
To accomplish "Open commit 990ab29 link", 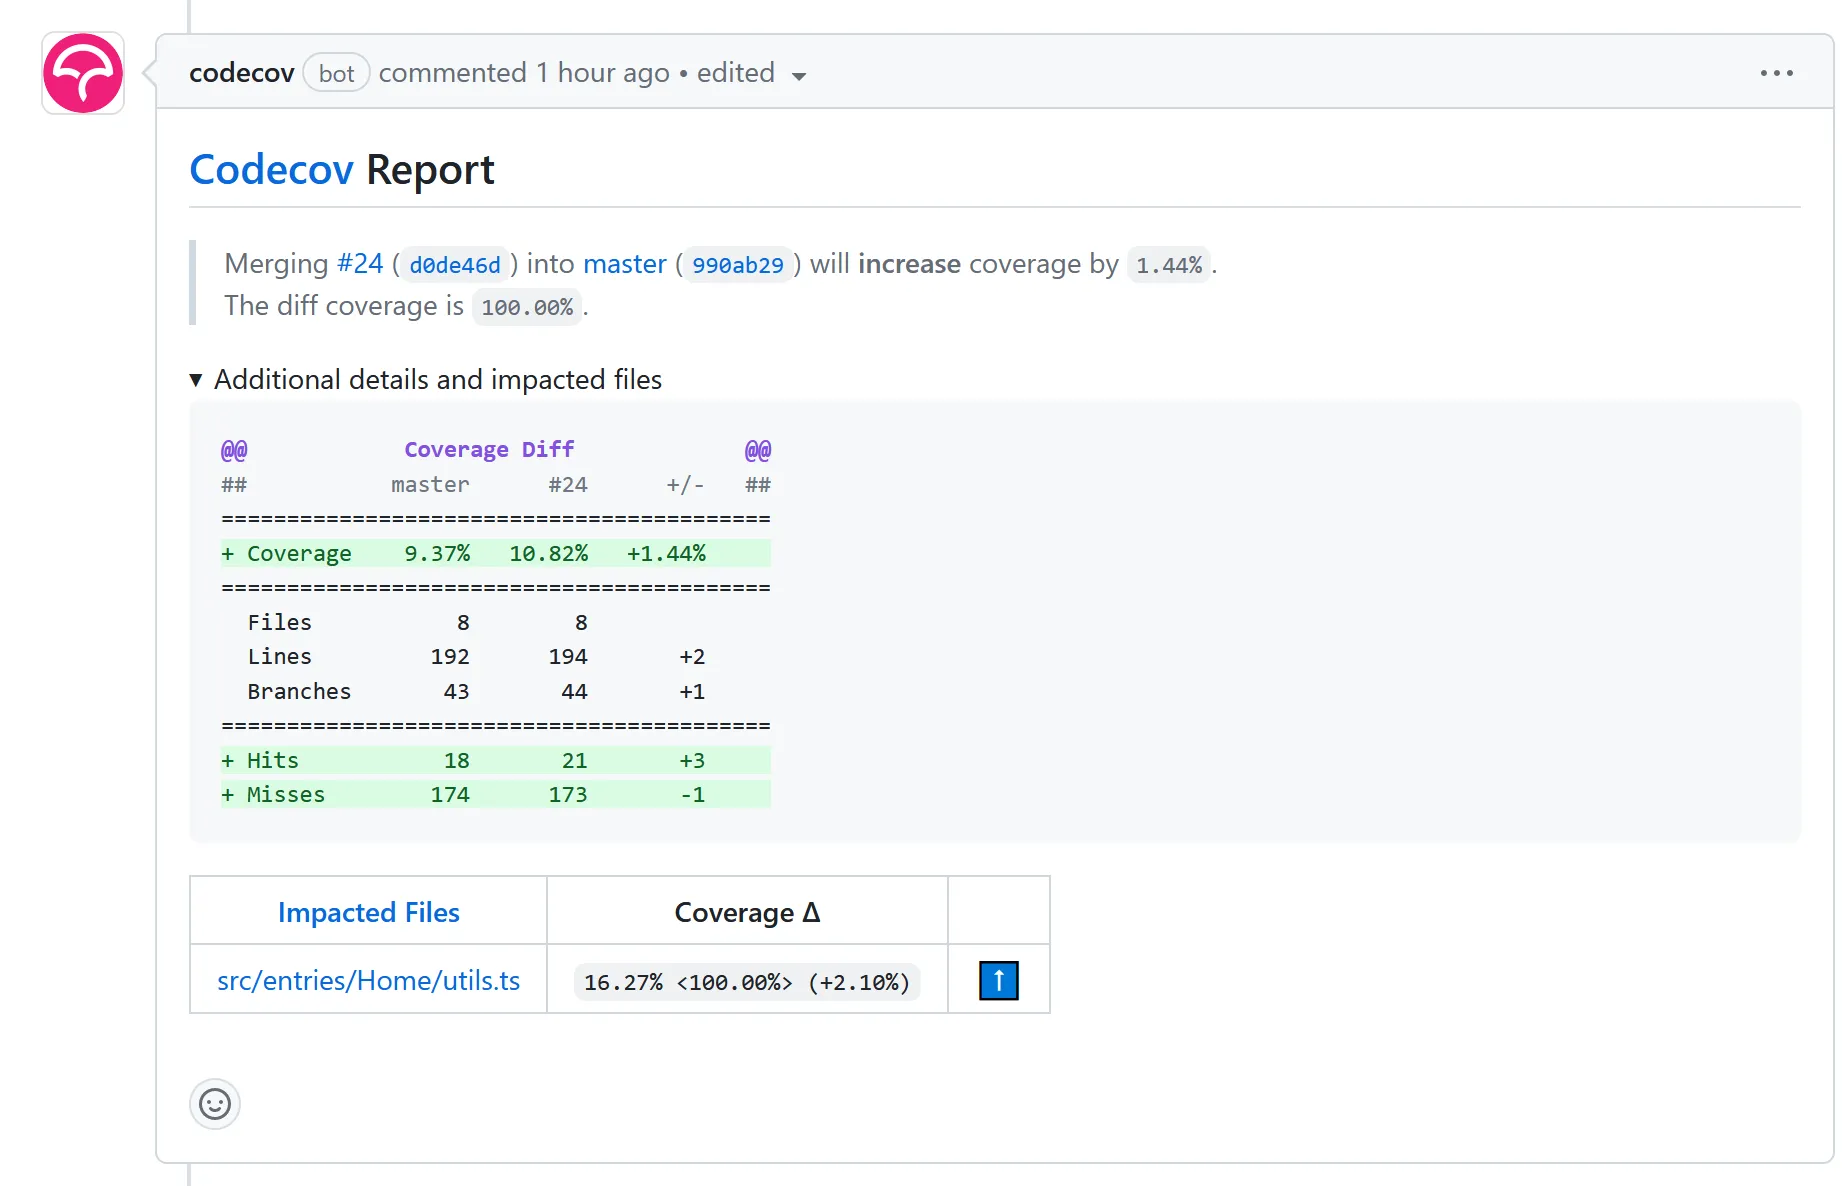I will click(738, 265).
